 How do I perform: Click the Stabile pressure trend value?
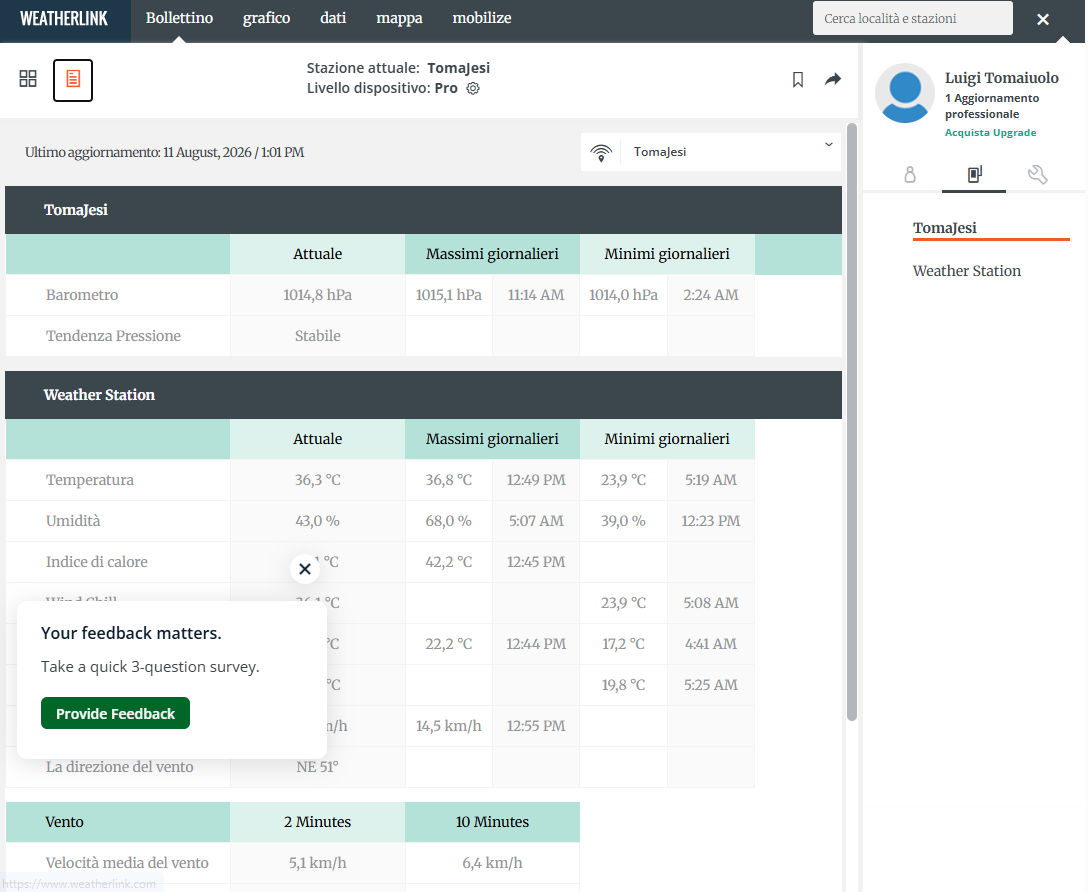317,336
